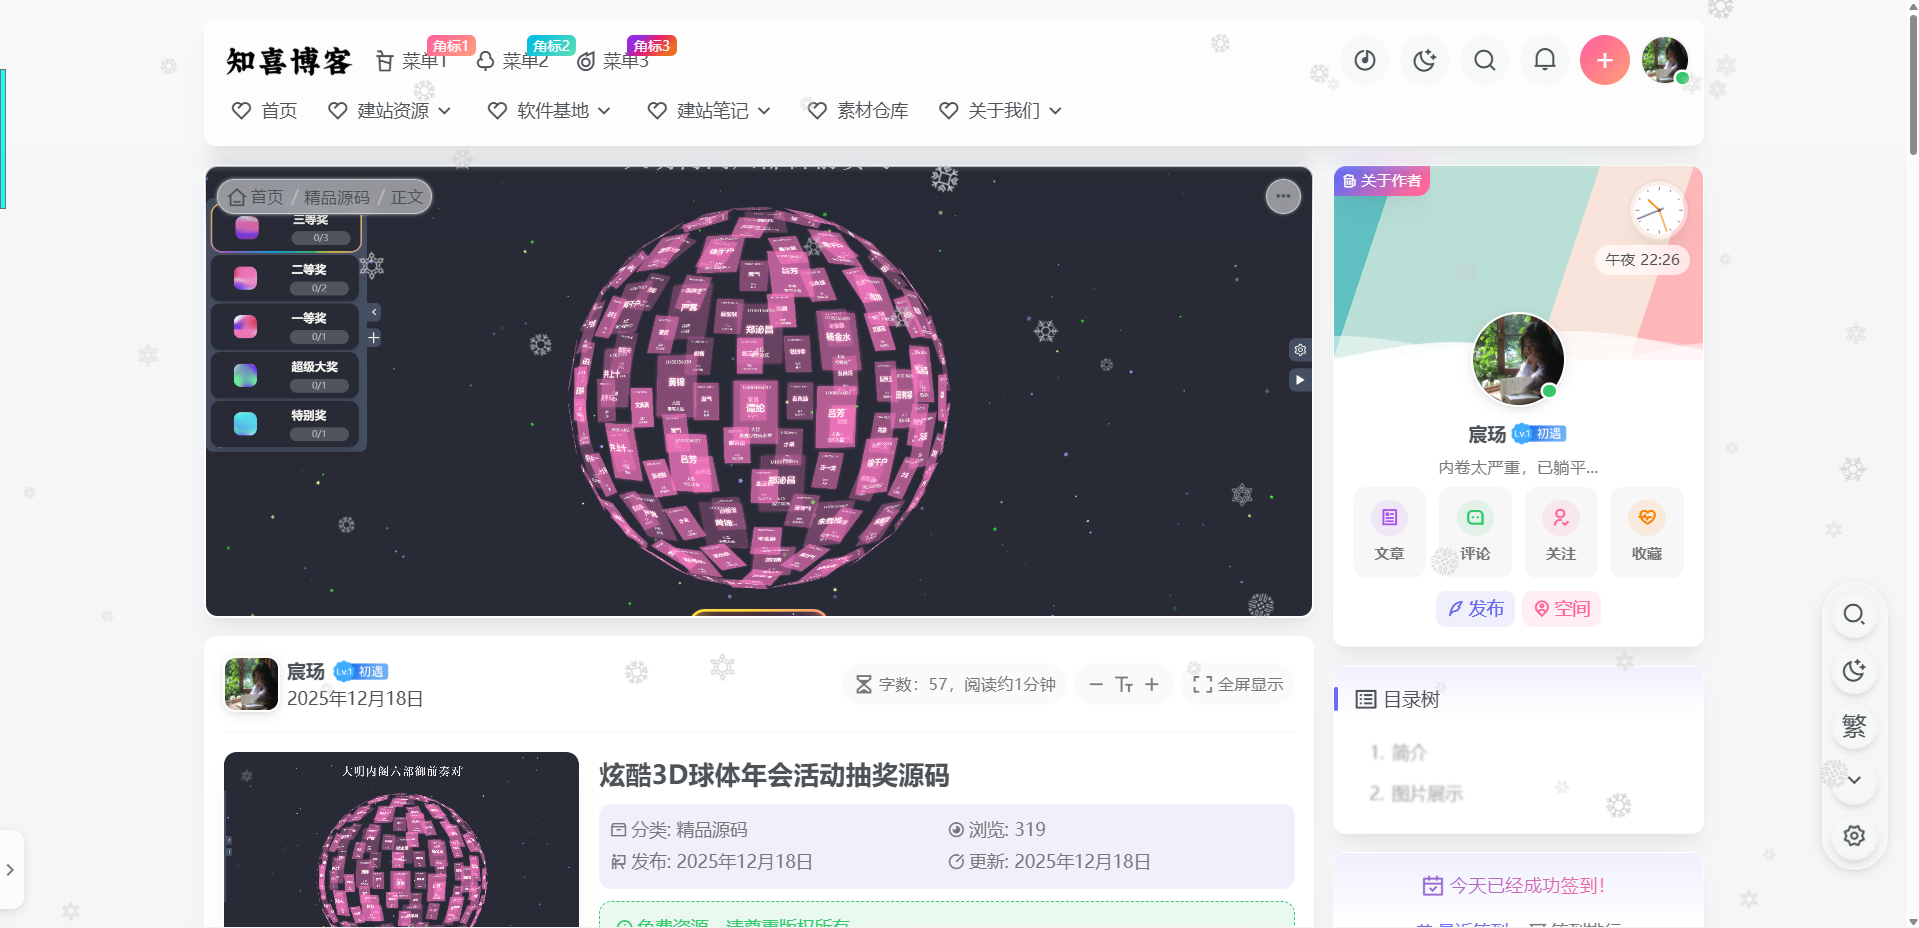1919x928 pixels.
Task: Click the three-dot more button on banner
Action: coord(1283,196)
